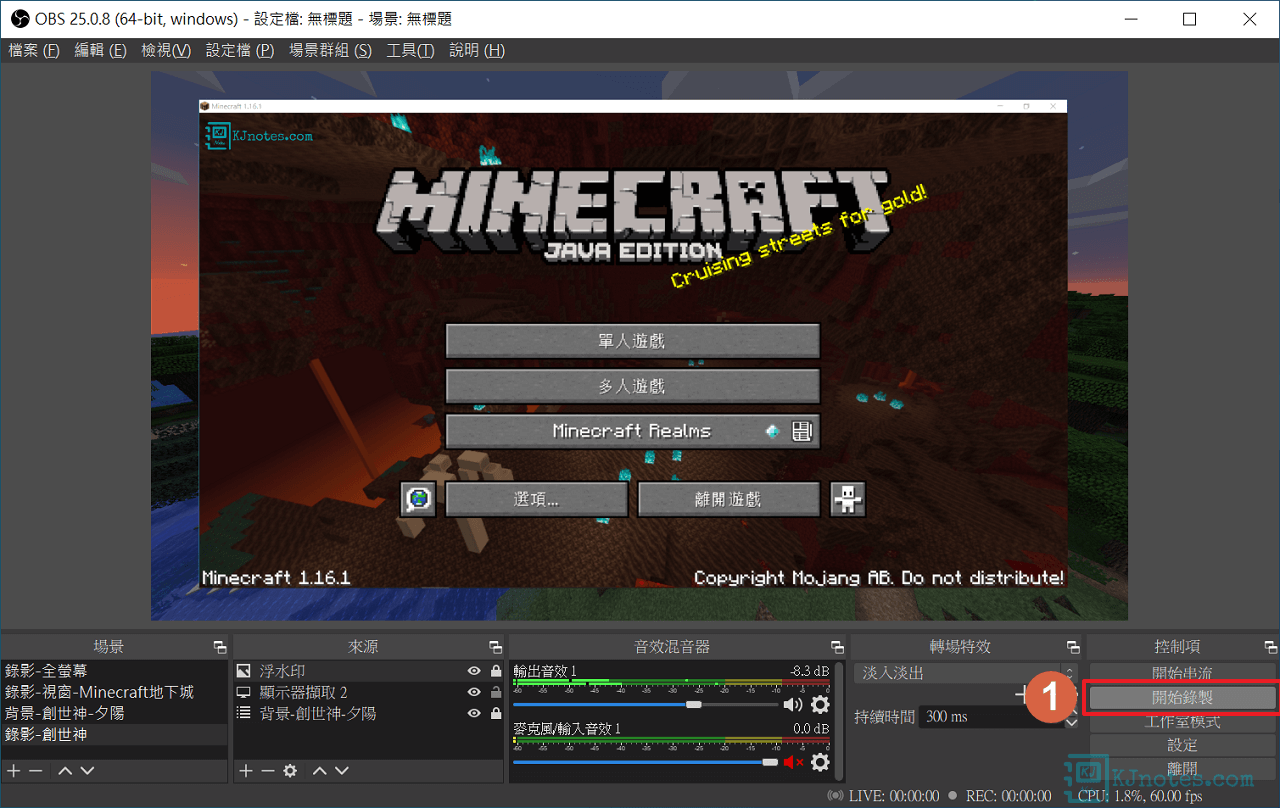Toggle the lock on the 顯示器擷取 2 source
The width and height of the screenshot is (1280, 808).
point(496,692)
